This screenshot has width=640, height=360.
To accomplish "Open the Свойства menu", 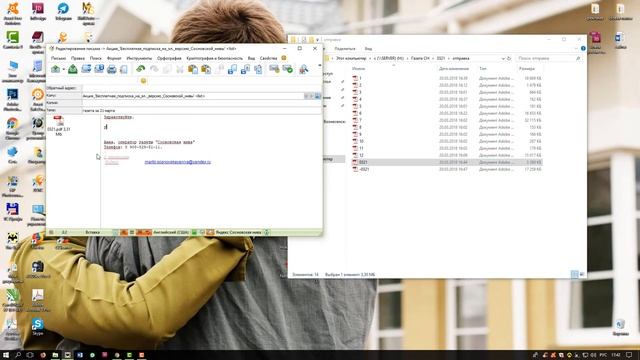I will 268,58.
